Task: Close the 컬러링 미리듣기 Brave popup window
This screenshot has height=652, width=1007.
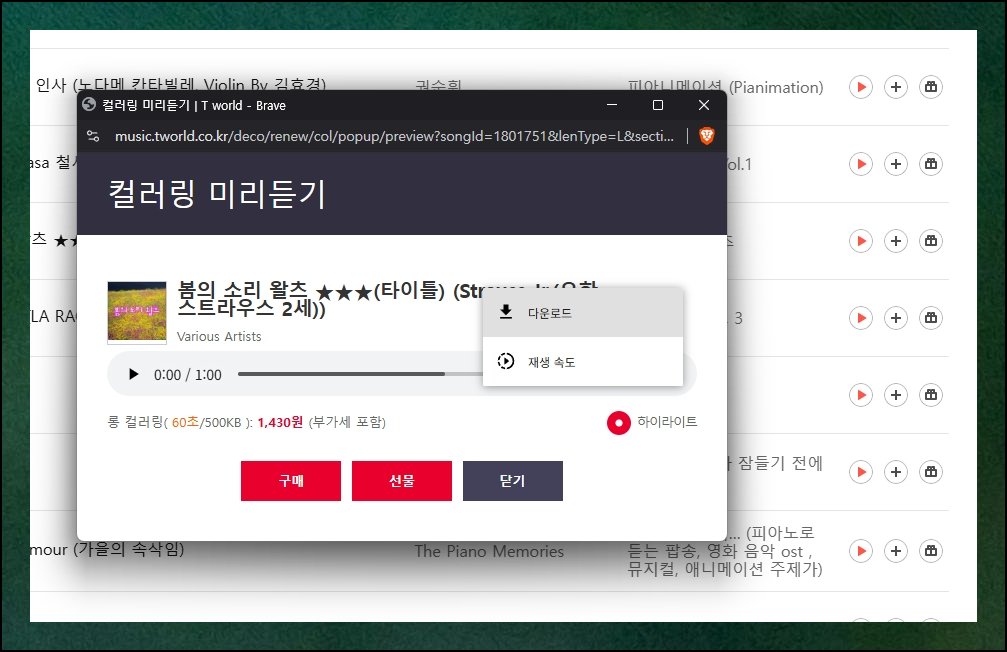Action: [x=704, y=105]
